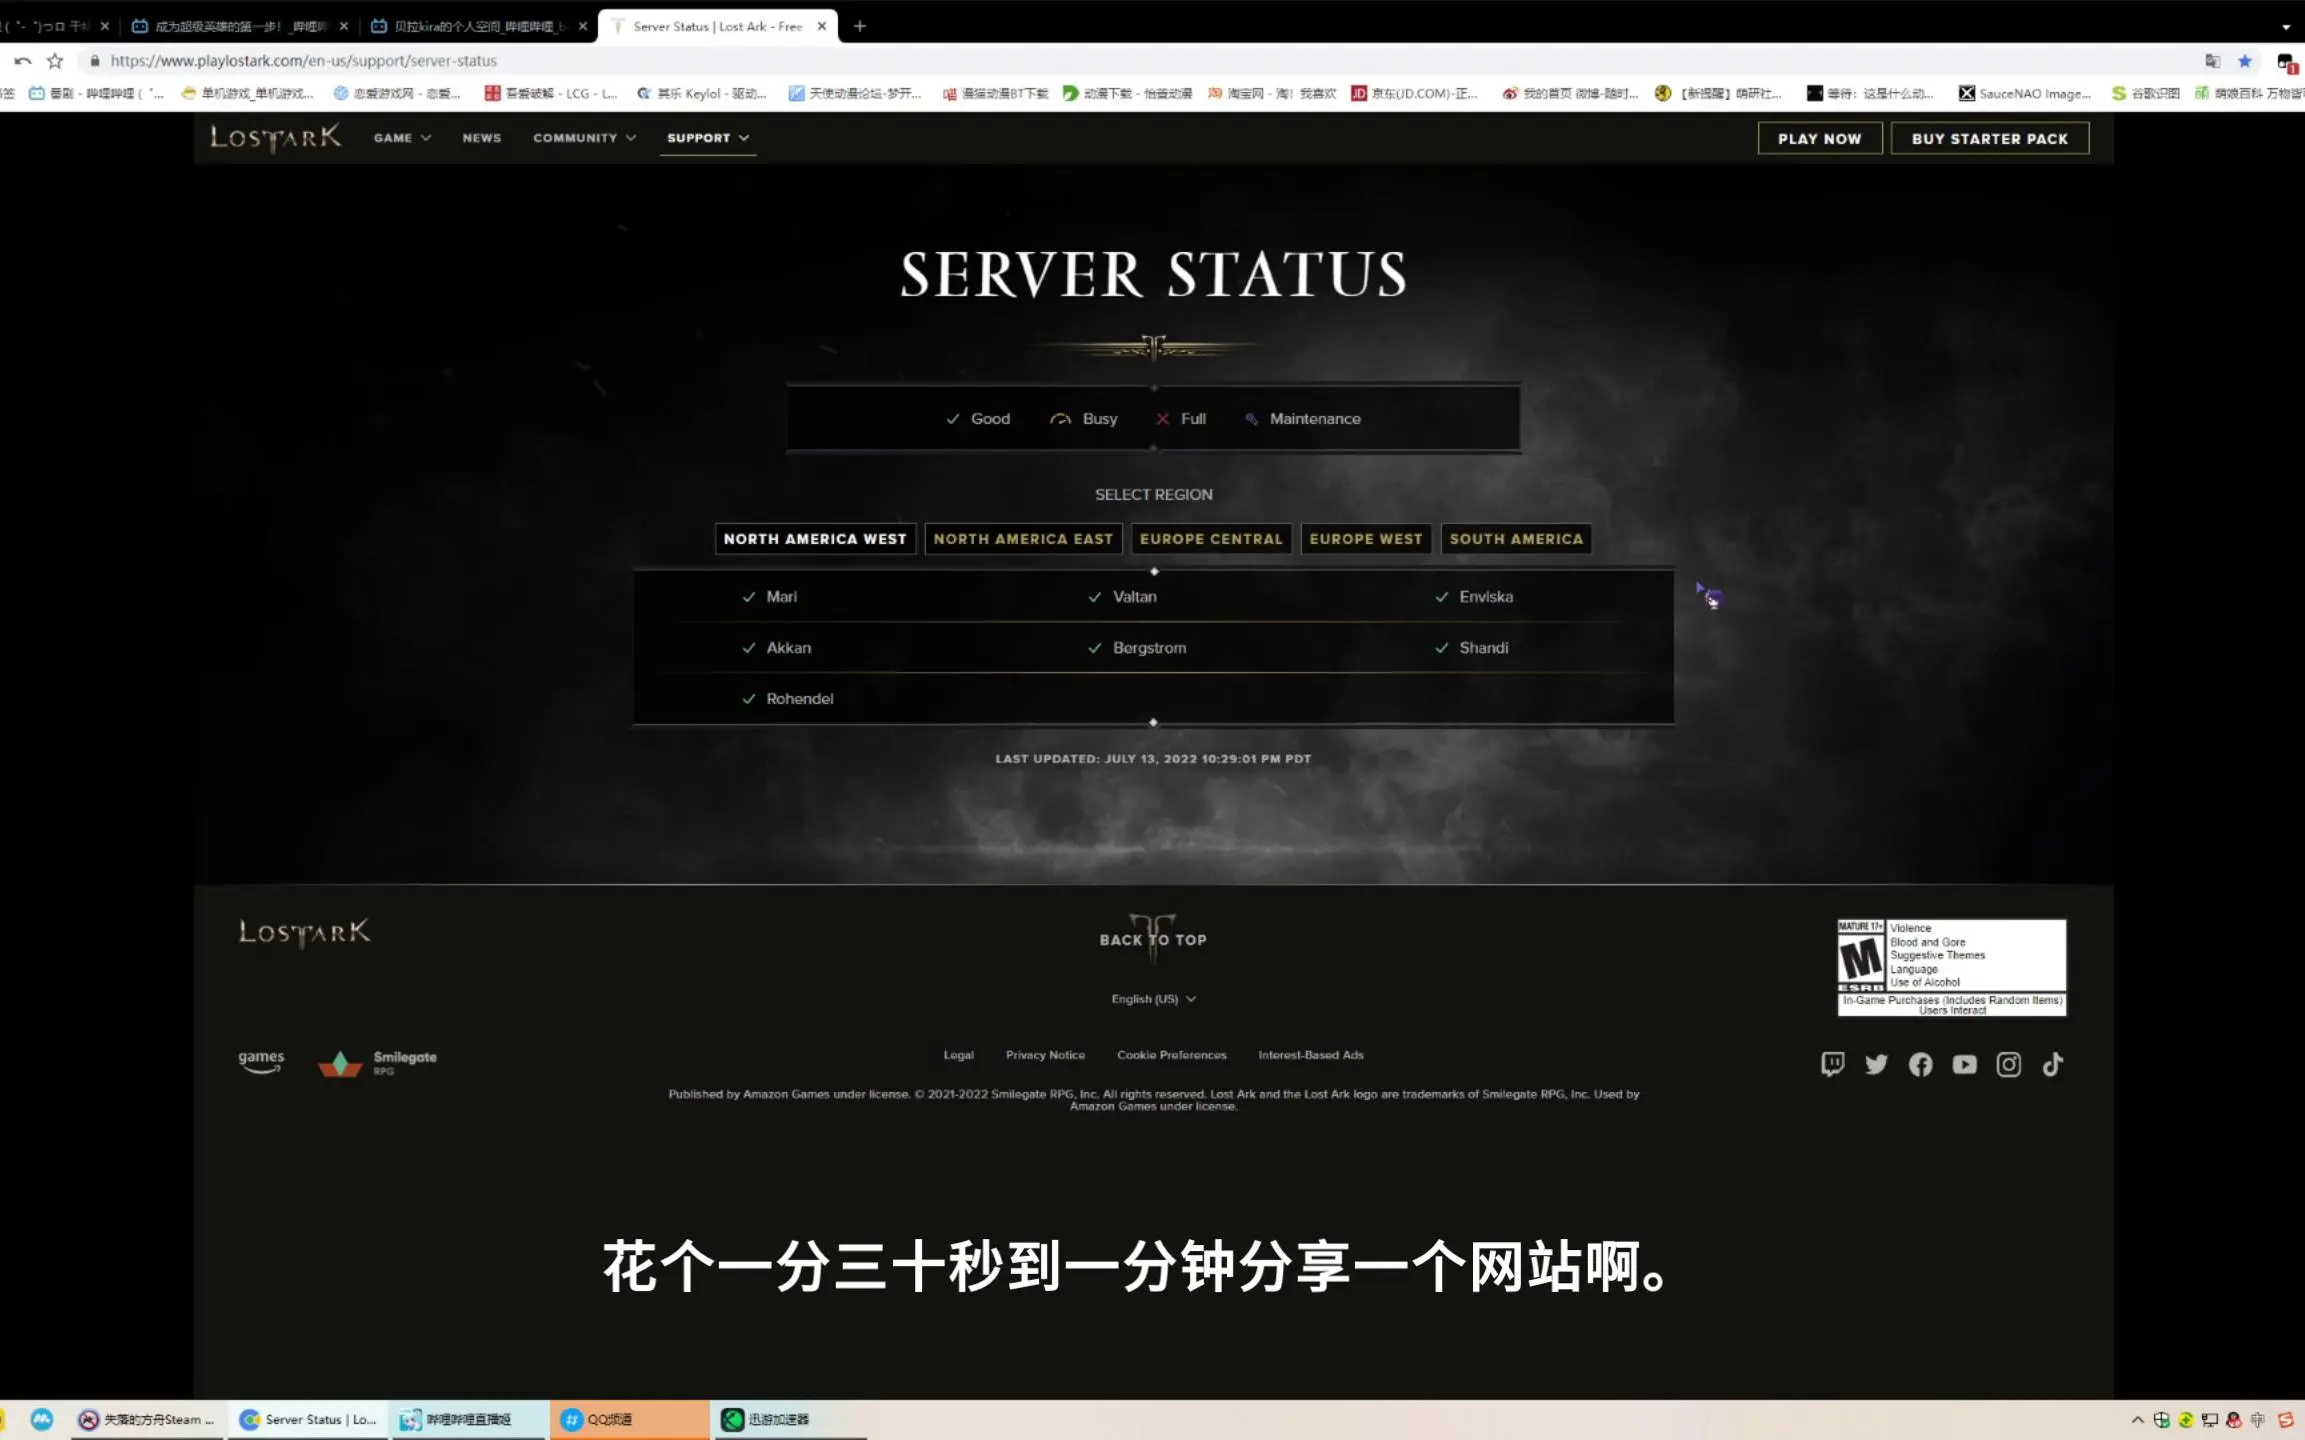
Task: Select the North America East region tab
Action: pyautogui.click(x=1023, y=539)
